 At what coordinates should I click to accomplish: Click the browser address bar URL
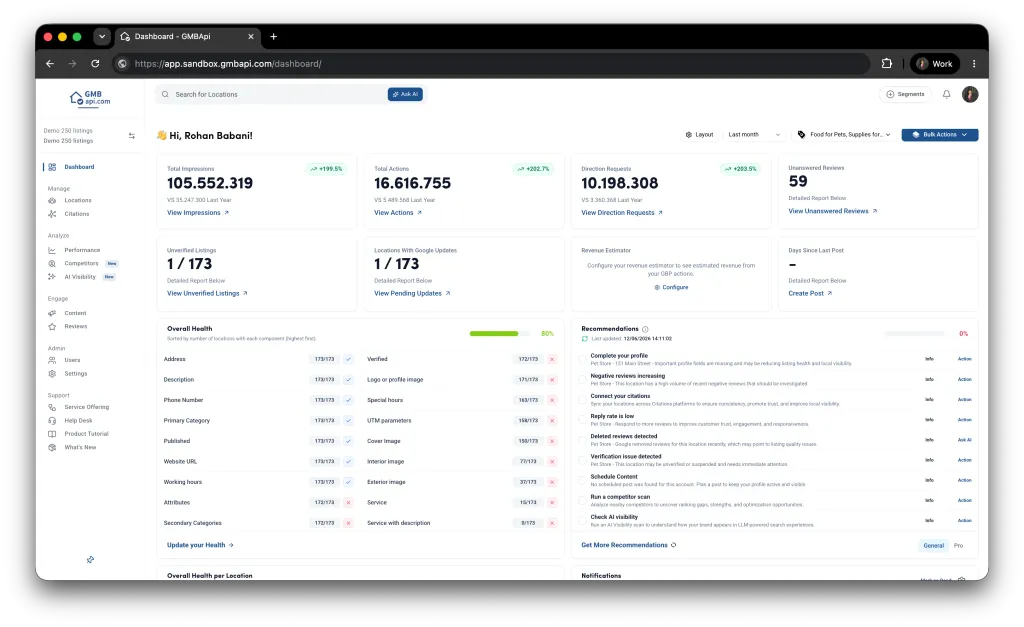coord(228,64)
